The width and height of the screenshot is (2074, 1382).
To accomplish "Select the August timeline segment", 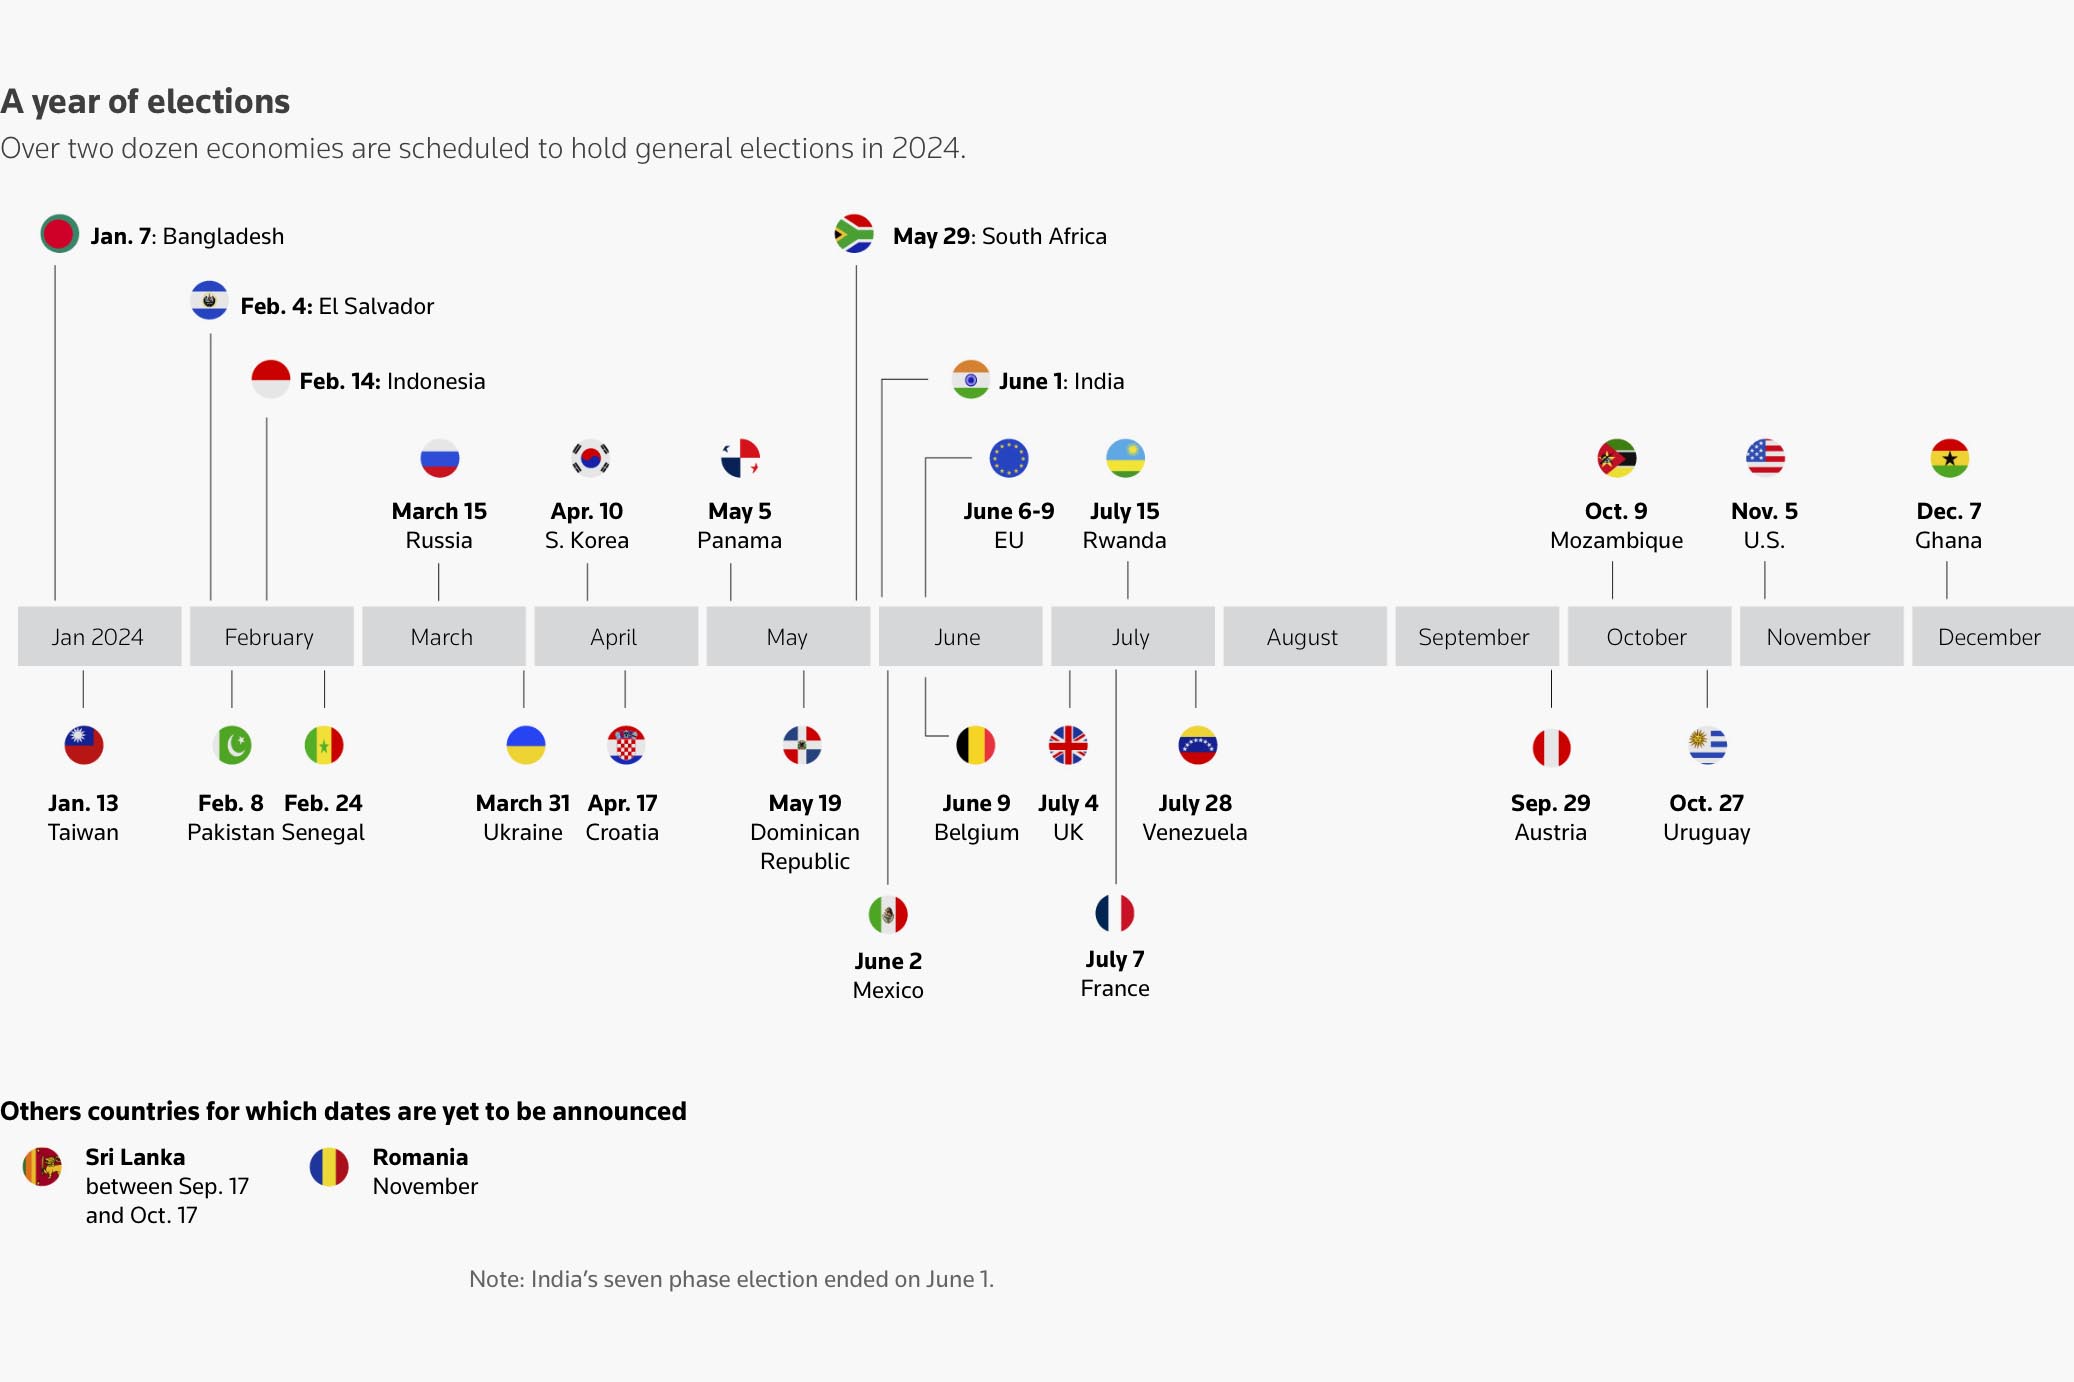I will [1303, 637].
